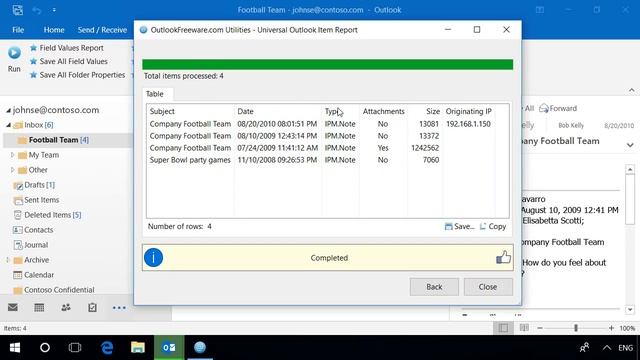Open the Calendar folder
640x360 pixels.
coord(33,275)
